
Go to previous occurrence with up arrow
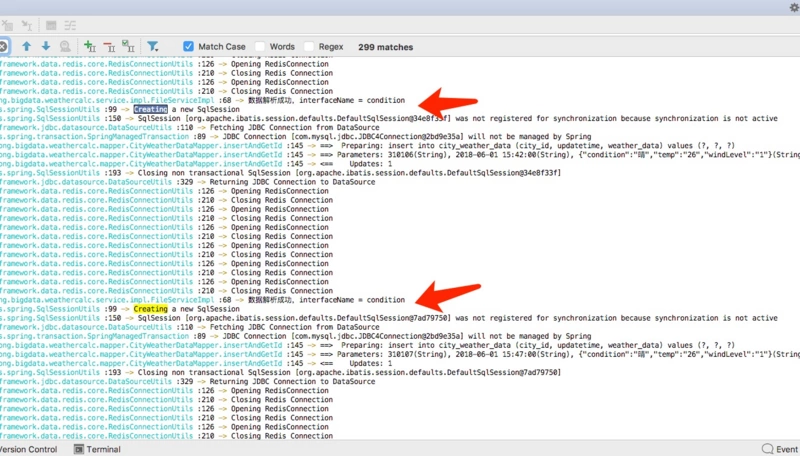point(26,46)
